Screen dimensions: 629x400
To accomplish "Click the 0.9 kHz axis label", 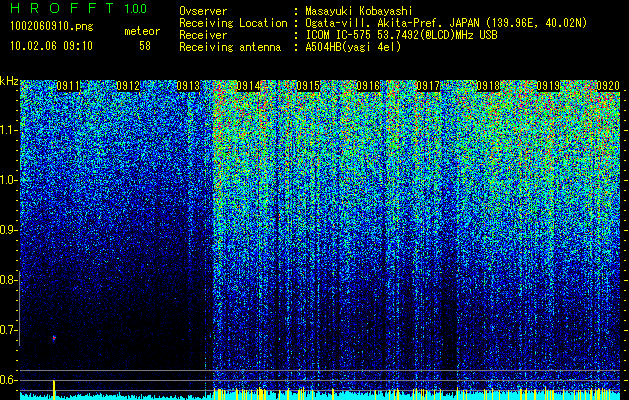I will (x=8, y=230).
